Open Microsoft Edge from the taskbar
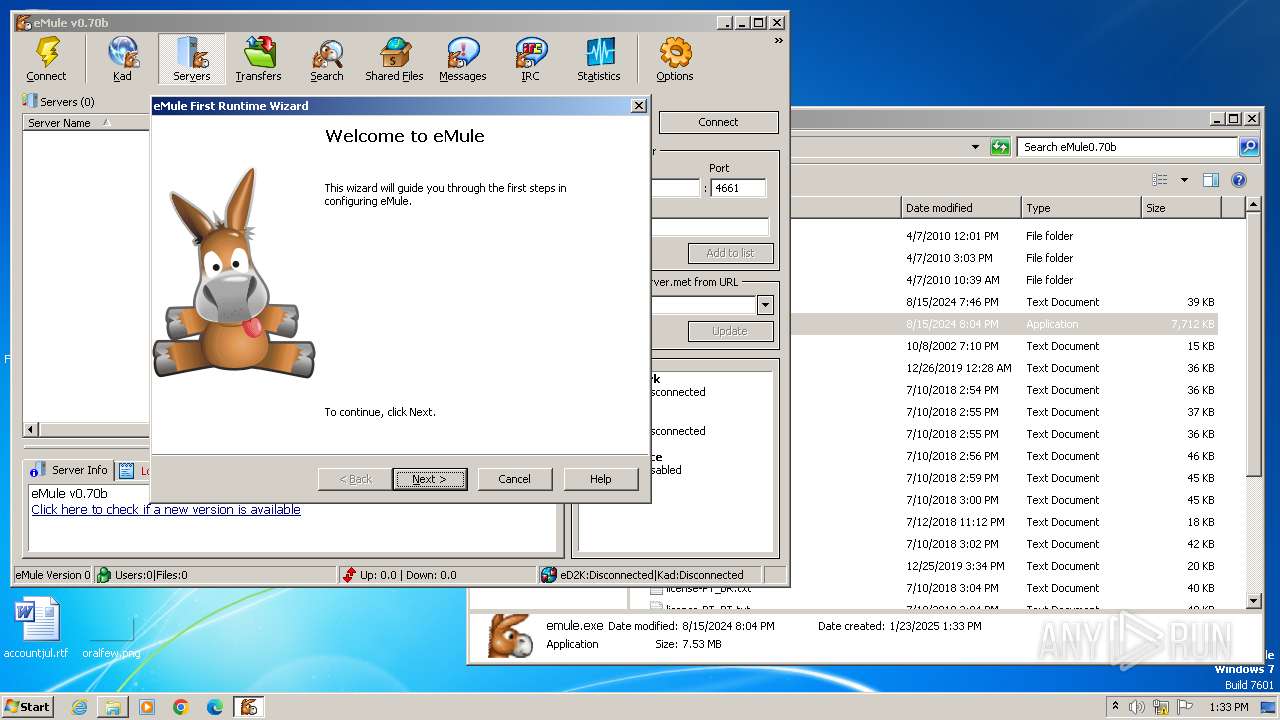The height and width of the screenshot is (720, 1280). 215,707
